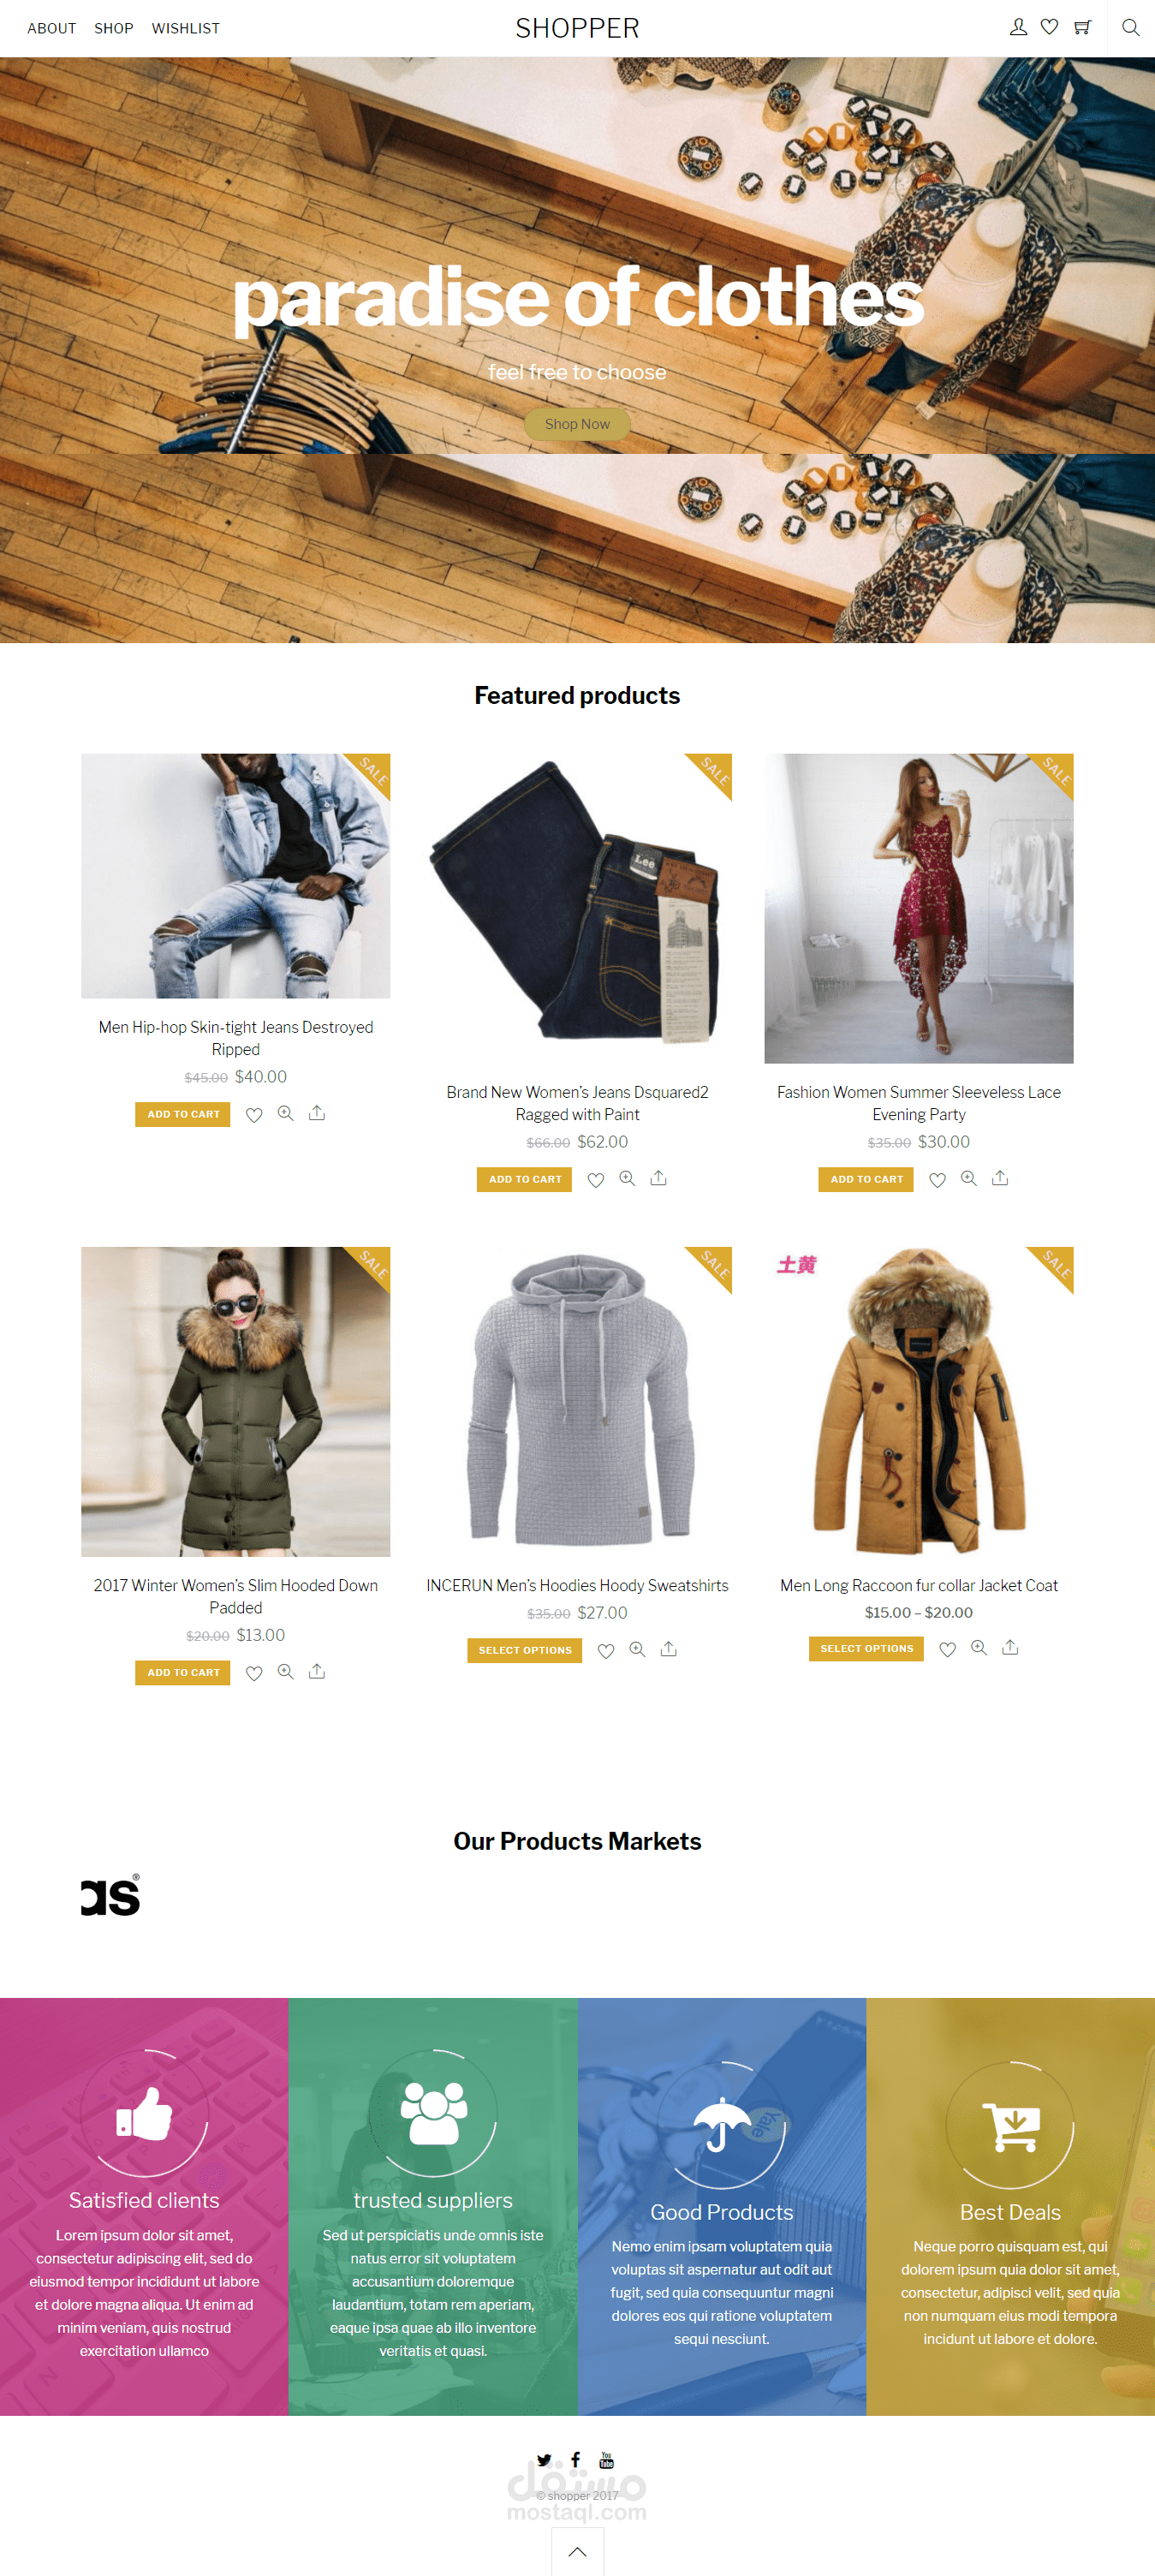This screenshot has width=1155, height=2576.
Task: Open the ABOUT menu item
Action: [x=52, y=28]
